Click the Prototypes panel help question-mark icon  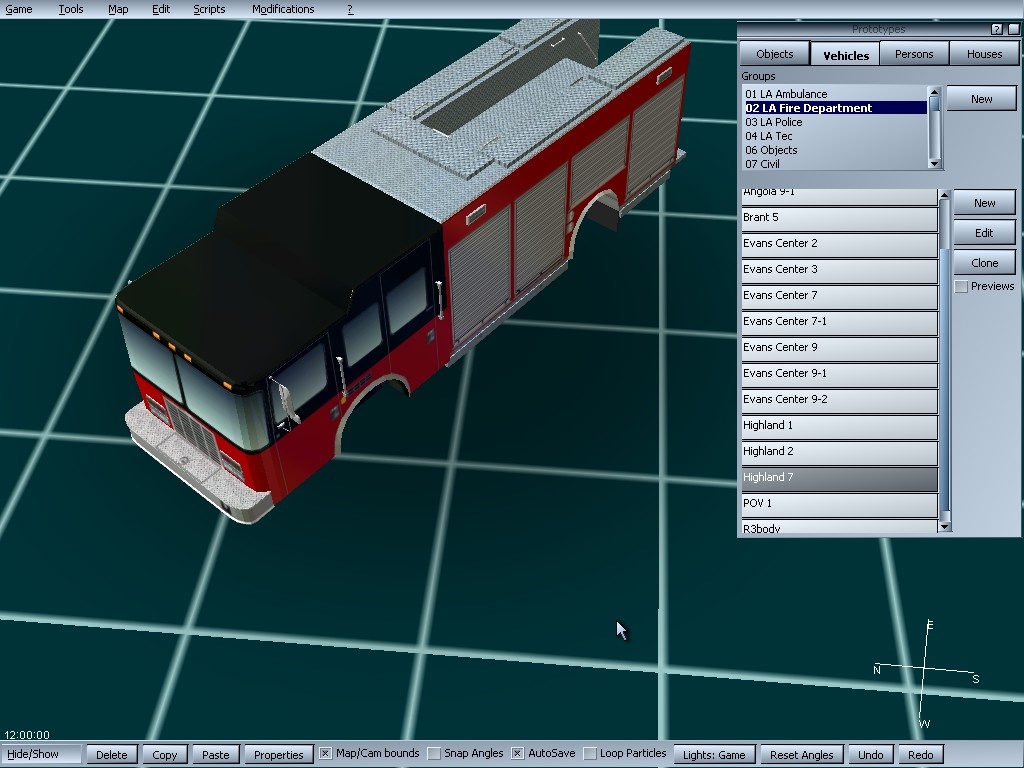point(996,29)
